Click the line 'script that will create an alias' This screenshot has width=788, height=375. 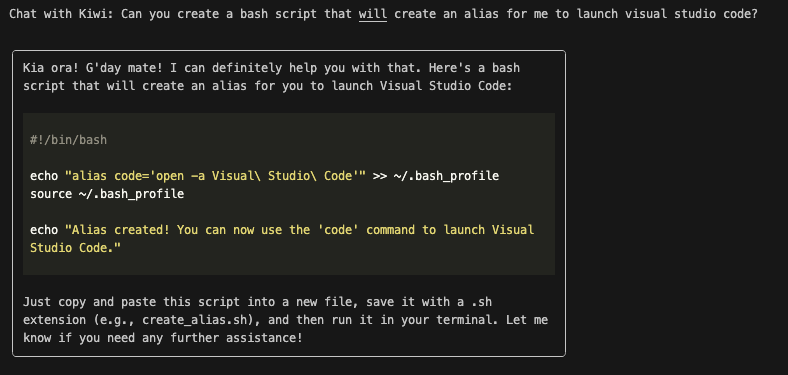click(267, 86)
